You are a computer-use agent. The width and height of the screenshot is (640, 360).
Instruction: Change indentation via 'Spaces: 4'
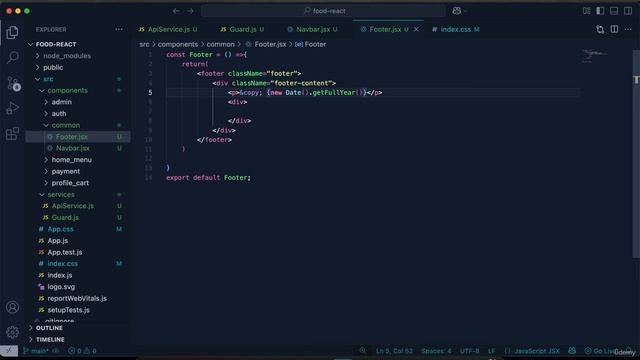tap(436, 351)
